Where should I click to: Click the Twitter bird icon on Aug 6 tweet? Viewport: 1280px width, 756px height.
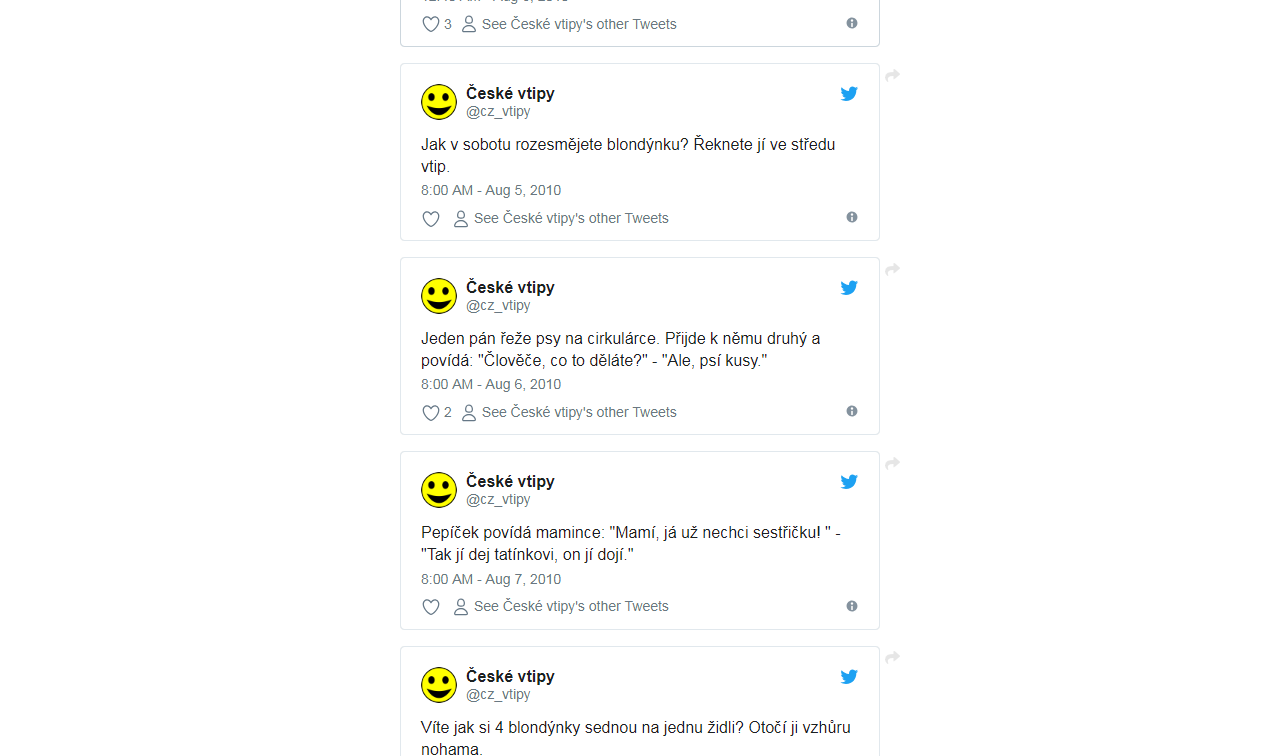(849, 288)
